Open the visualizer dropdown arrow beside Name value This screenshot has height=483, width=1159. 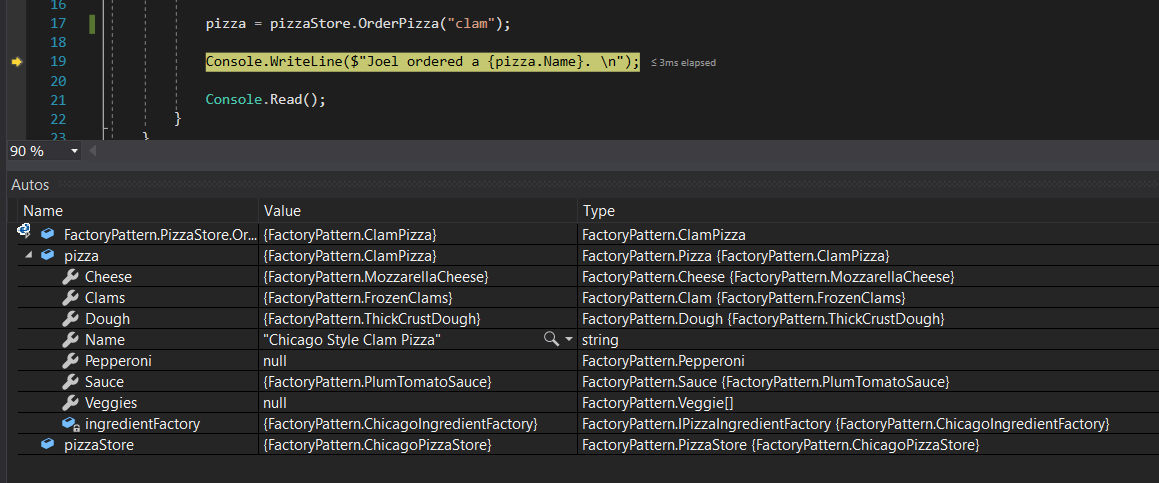pyautogui.click(x=568, y=340)
